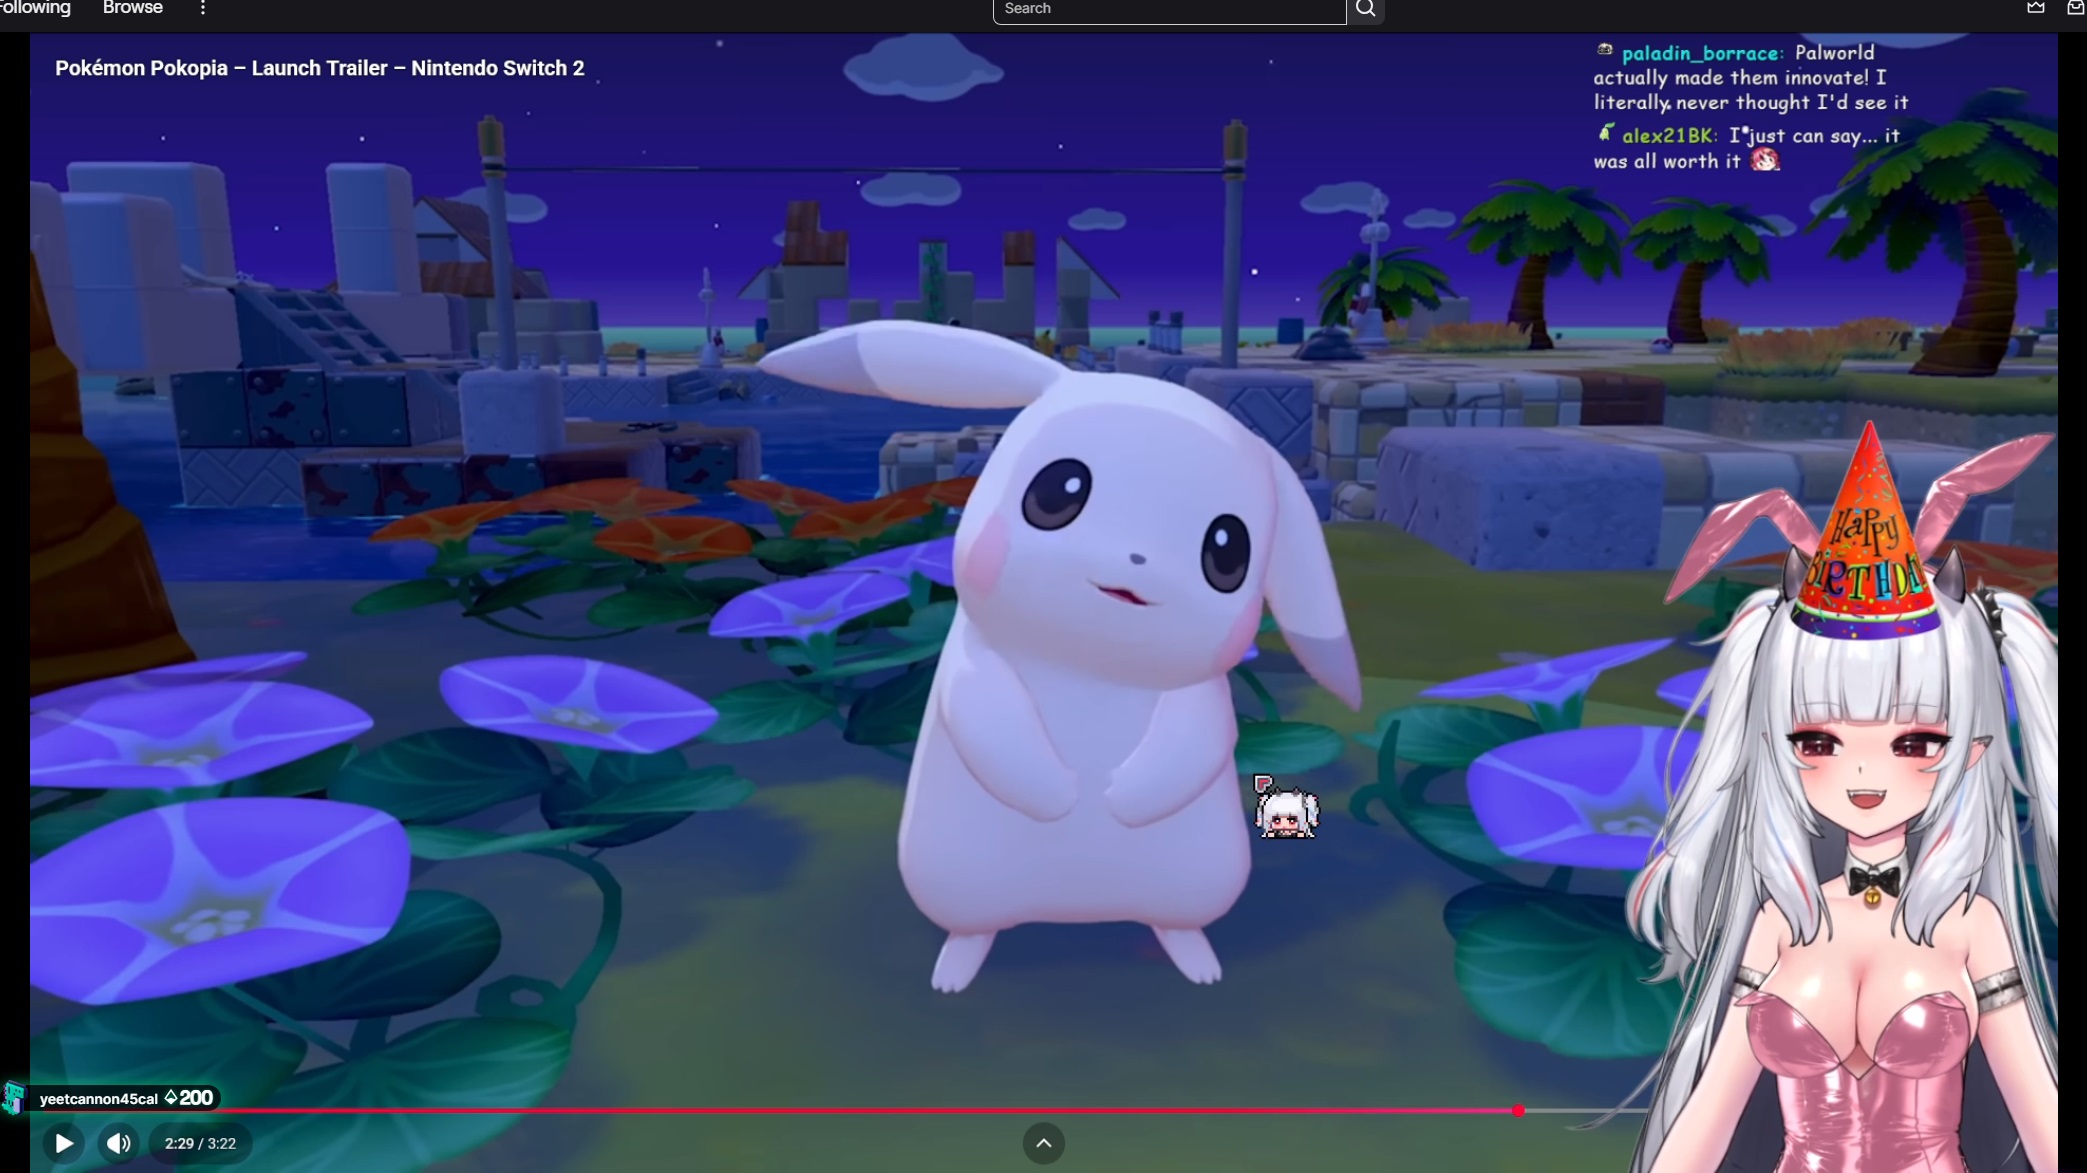The image size is (2087, 1173).
Task: Click the yeetcannon45cal avatar icon
Action: 14,1098
